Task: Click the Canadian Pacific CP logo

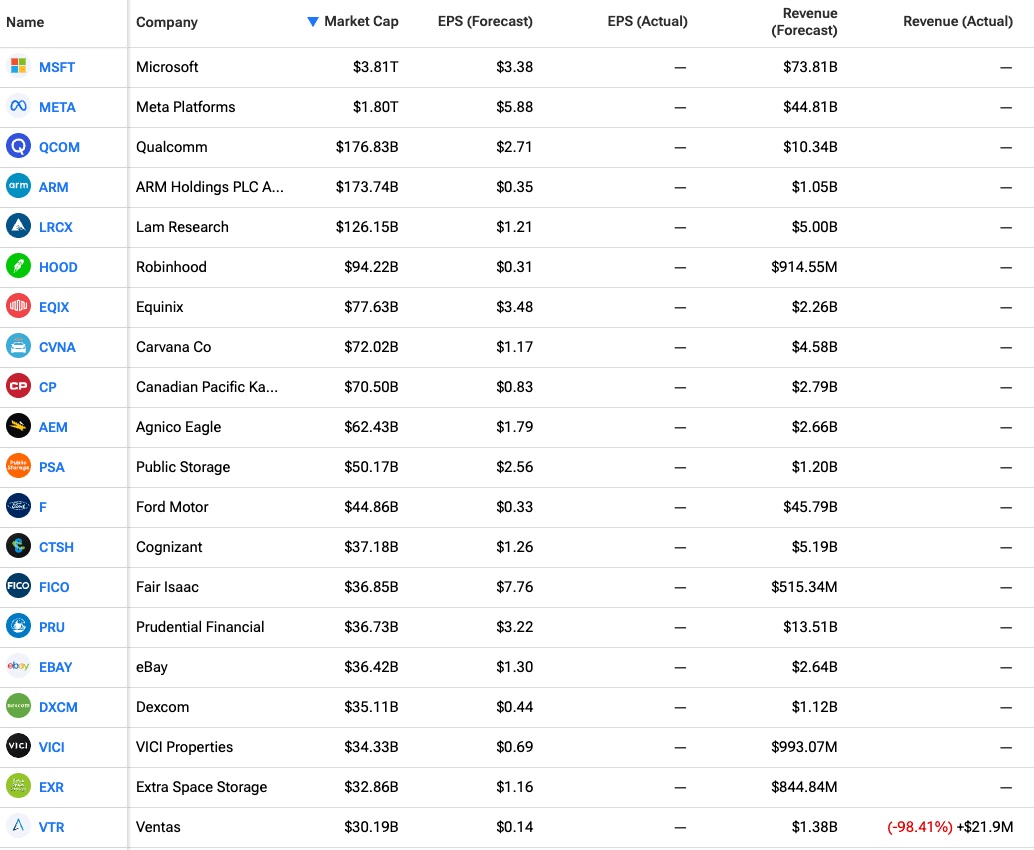Action: pos(18,387)
